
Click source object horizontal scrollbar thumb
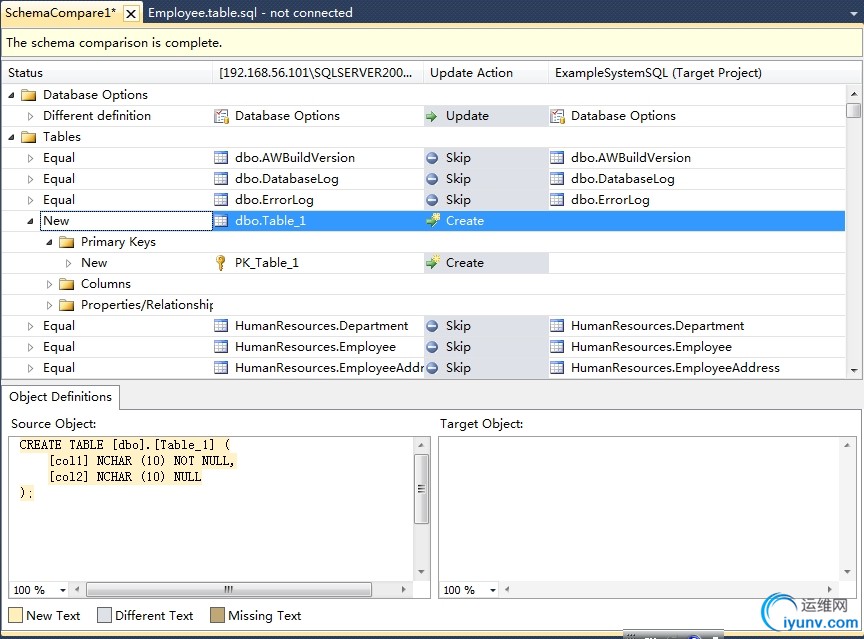point(229,590)
